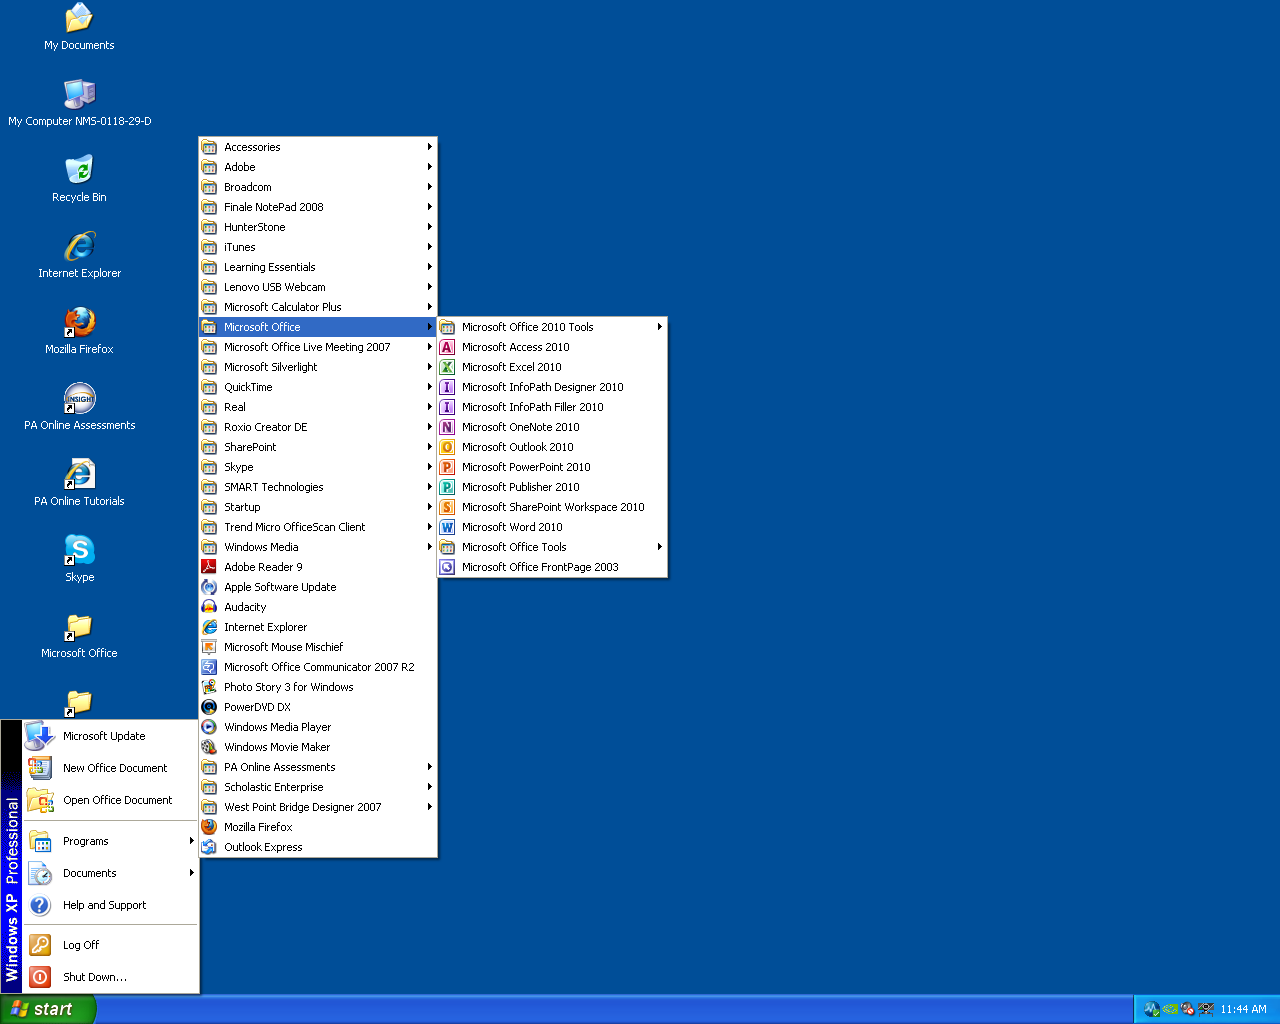Open the iTunes program folder

[x=318, y=247]
